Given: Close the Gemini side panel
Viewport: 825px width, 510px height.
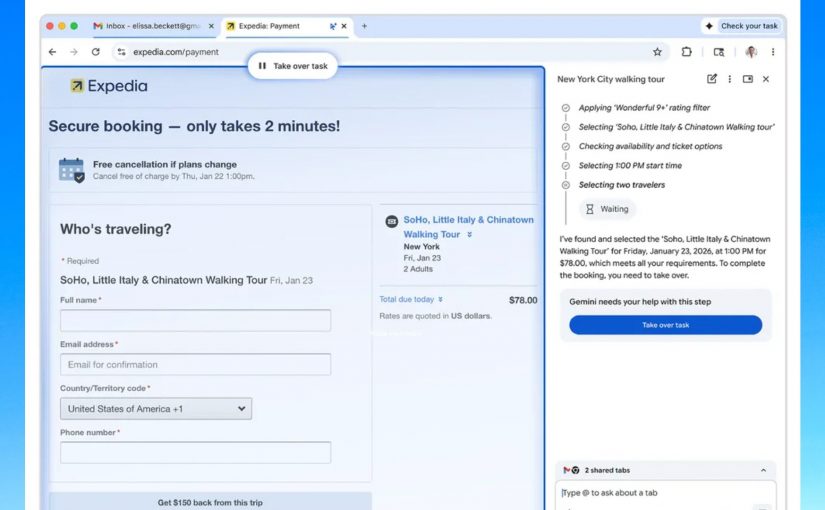Looking at the screenshot, I should (766, 79).
